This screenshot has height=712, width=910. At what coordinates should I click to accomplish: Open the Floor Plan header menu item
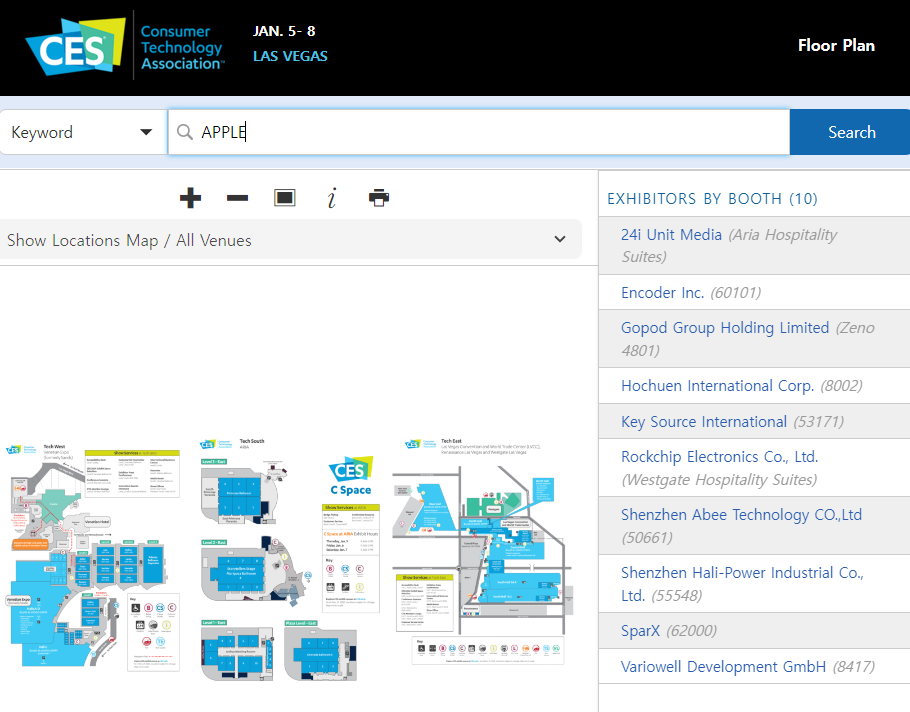point(836,45)
